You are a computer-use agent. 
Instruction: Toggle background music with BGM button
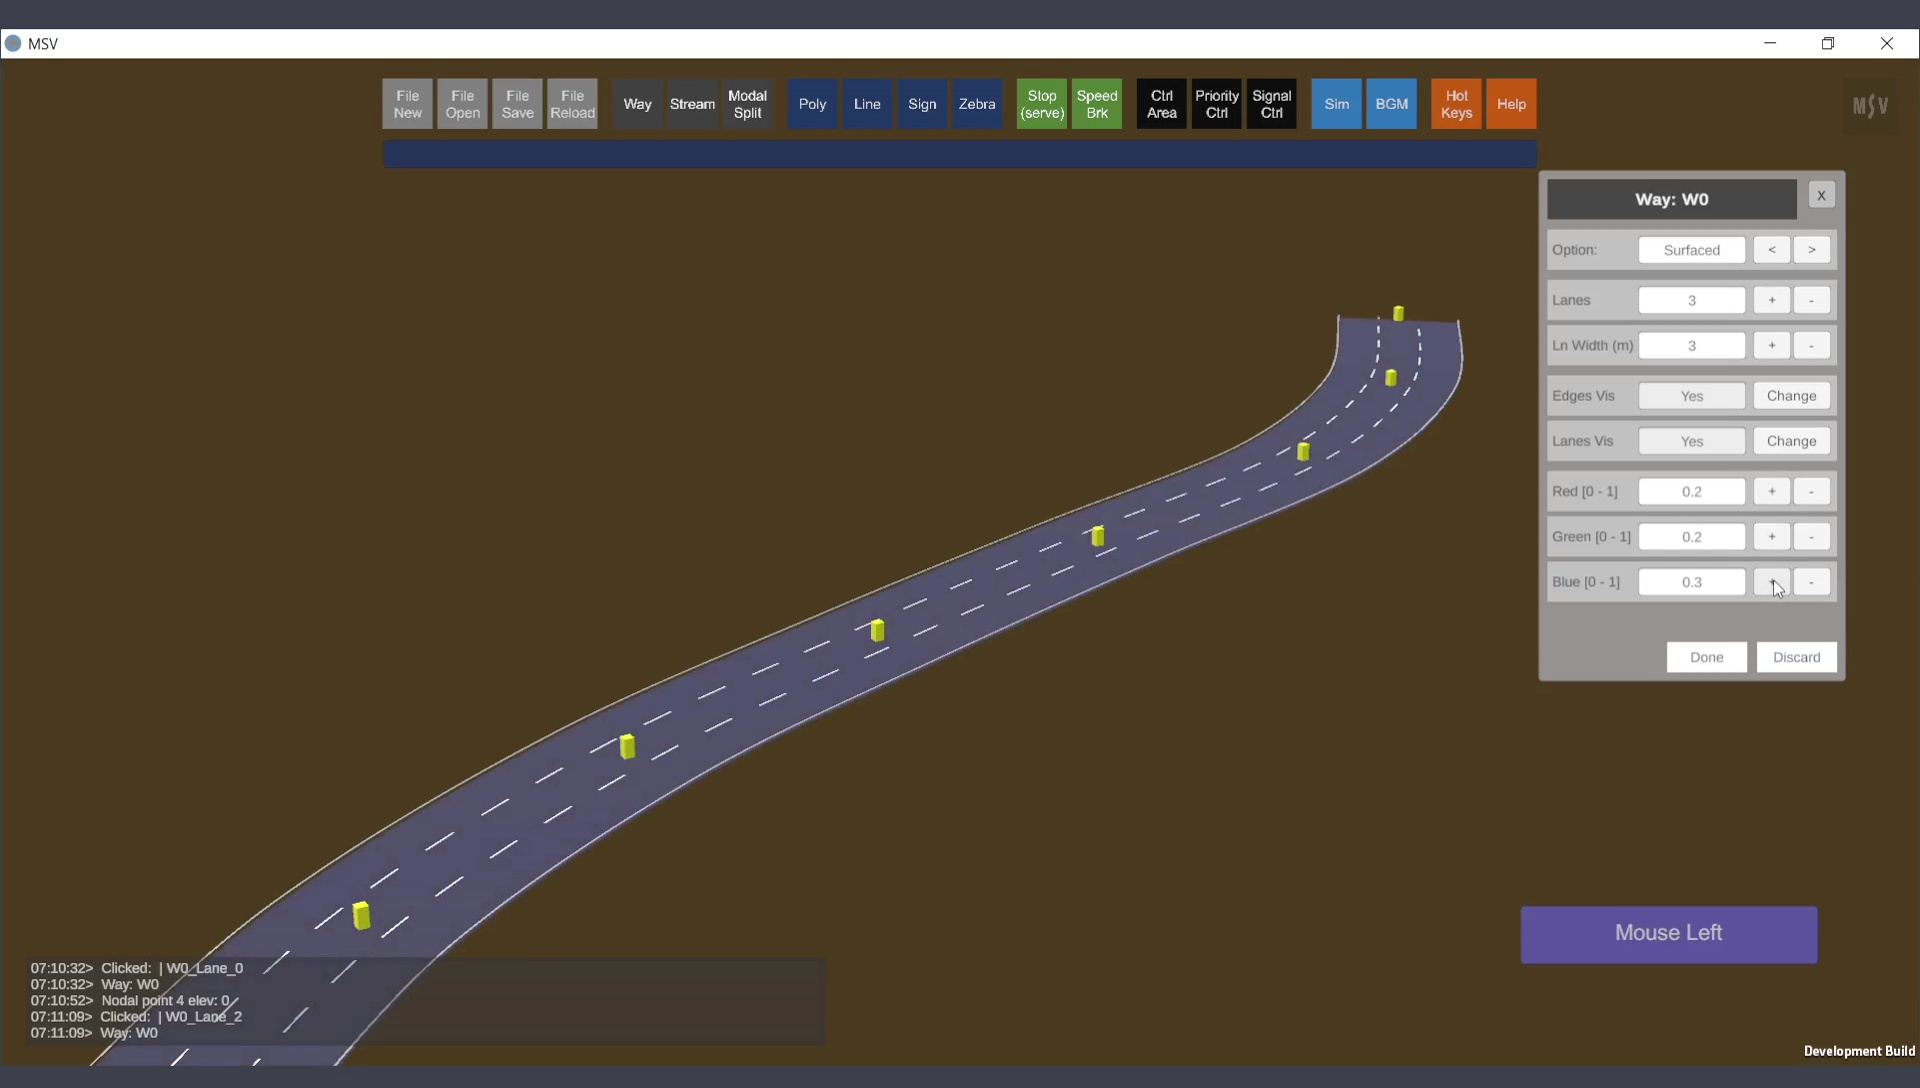1391,104
